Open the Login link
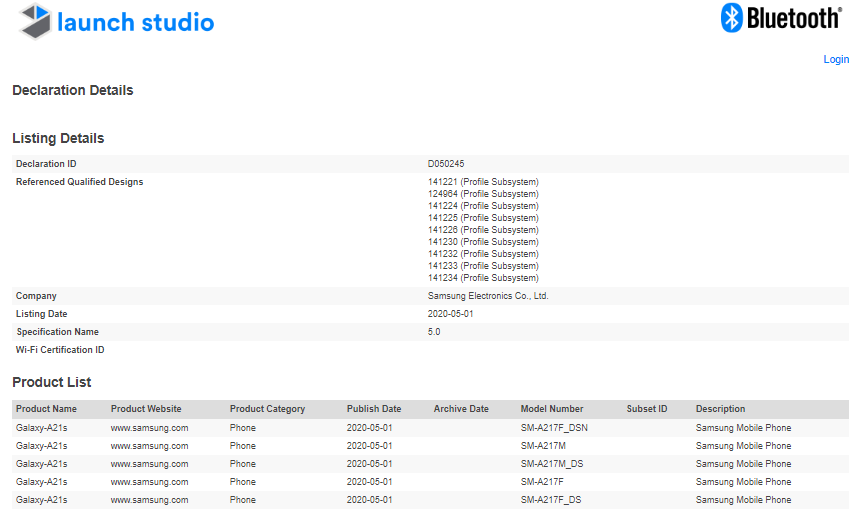The height and width of the screenshot is (522, 857). [x=835, y=60]
